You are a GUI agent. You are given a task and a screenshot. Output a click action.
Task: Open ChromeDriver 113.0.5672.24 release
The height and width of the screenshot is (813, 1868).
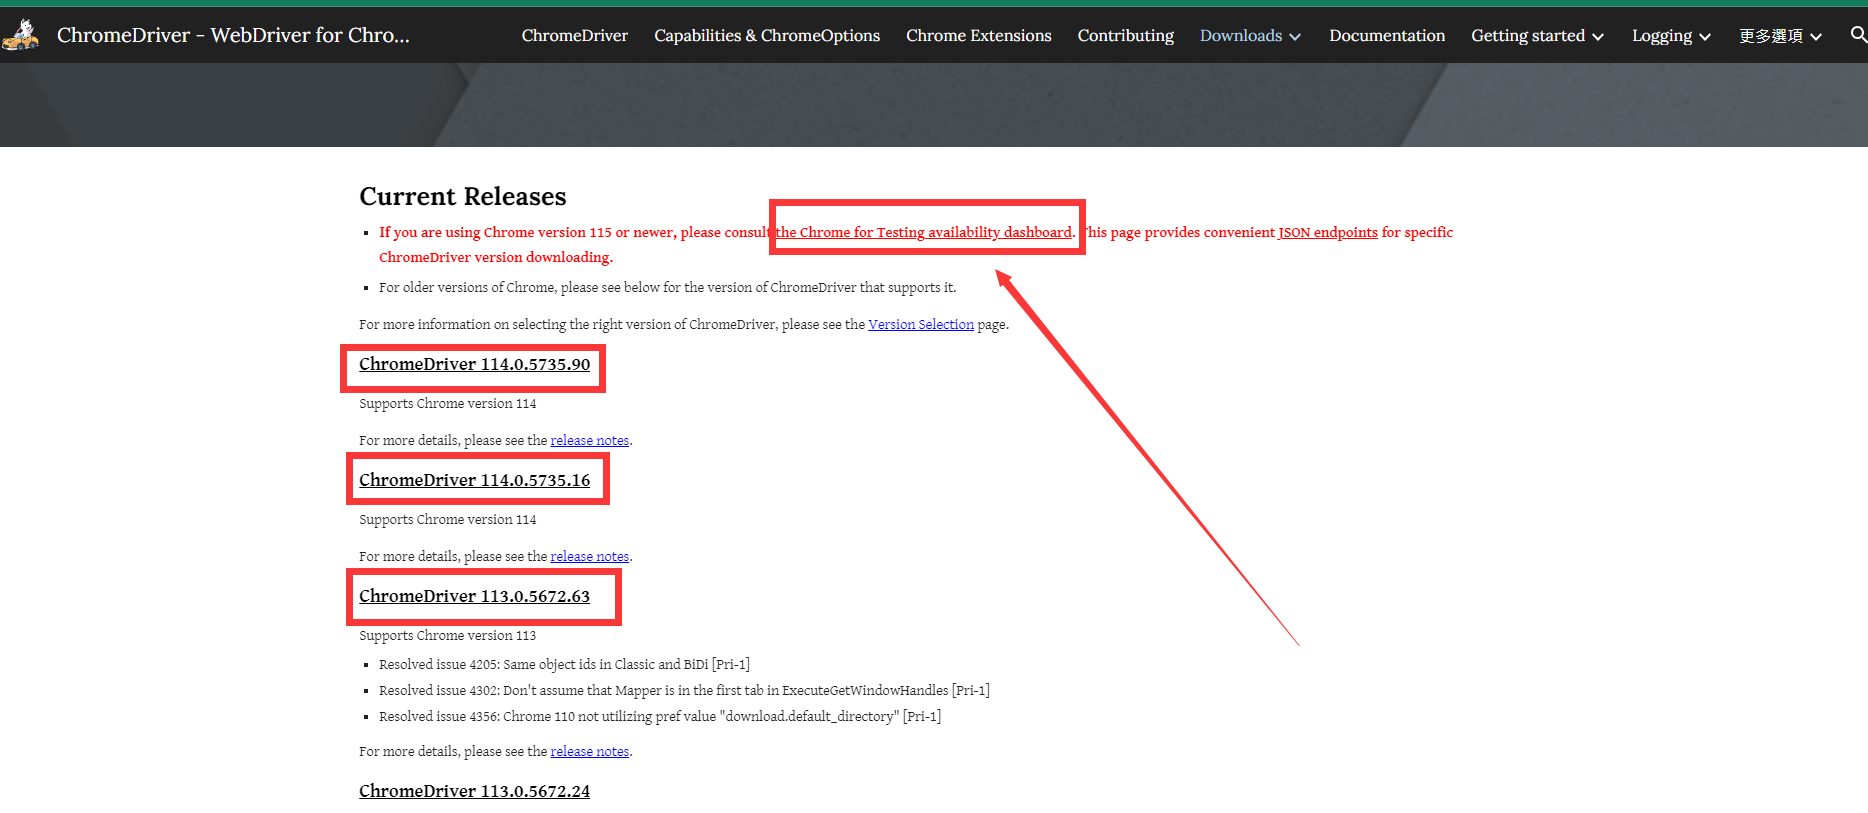pos(475,791)
